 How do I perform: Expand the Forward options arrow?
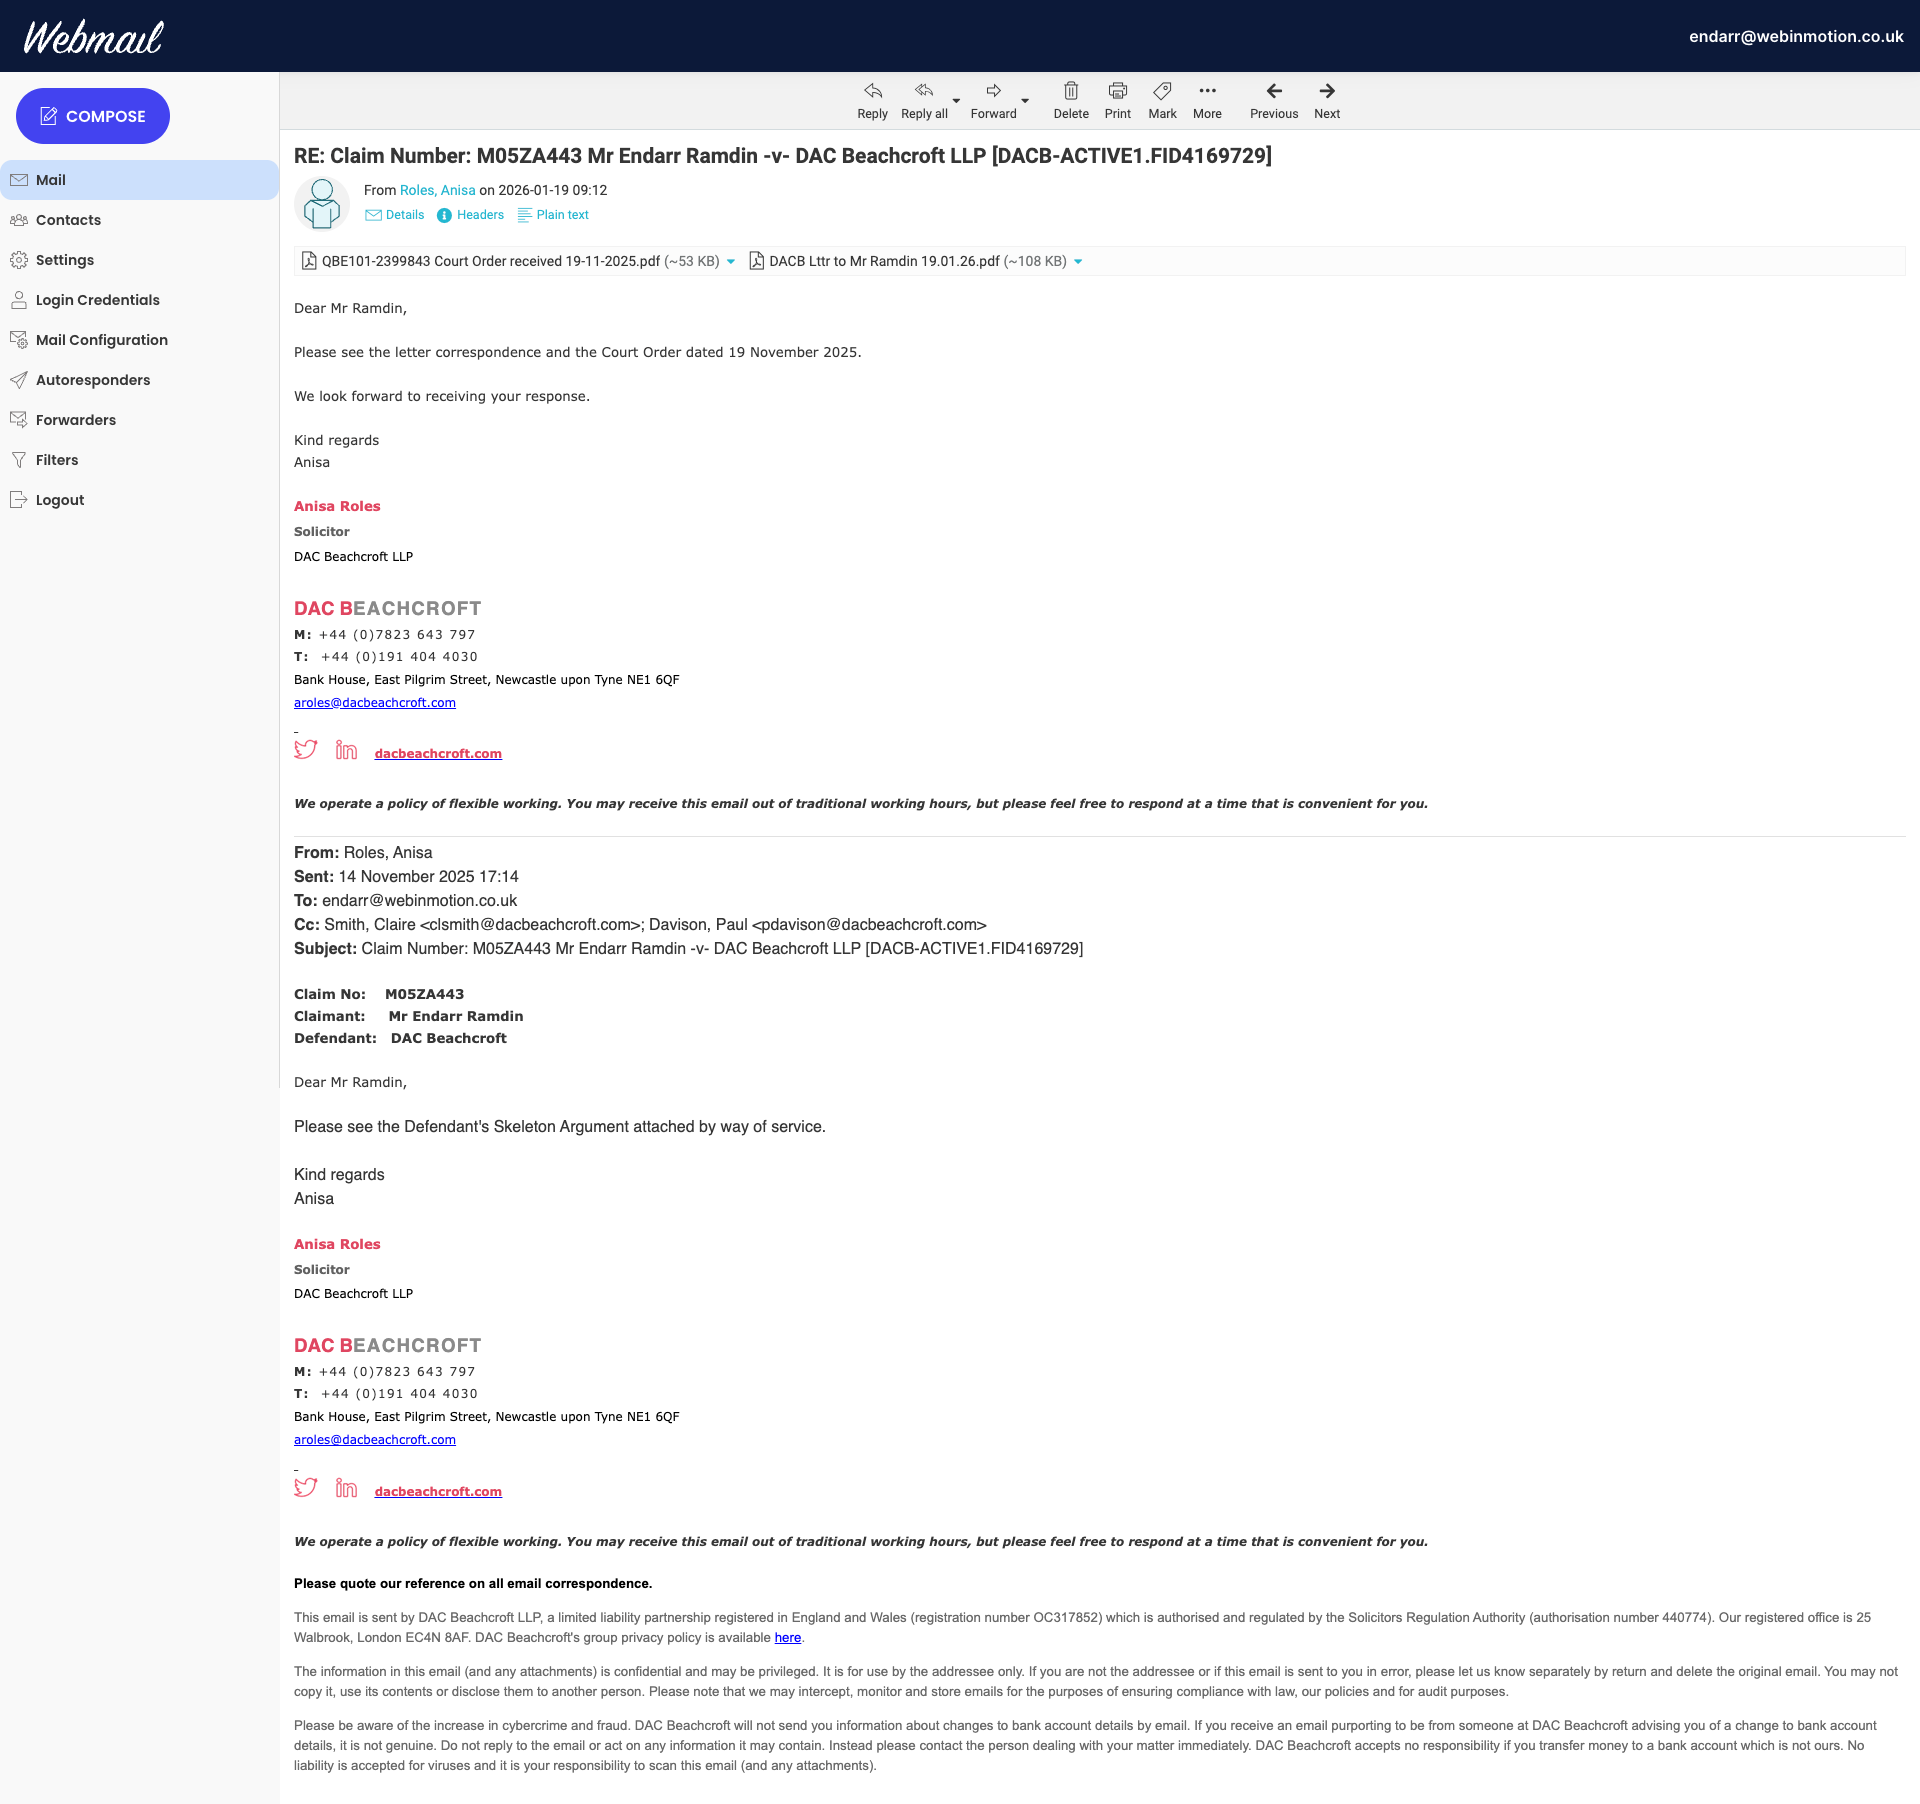pos(1025,101)
